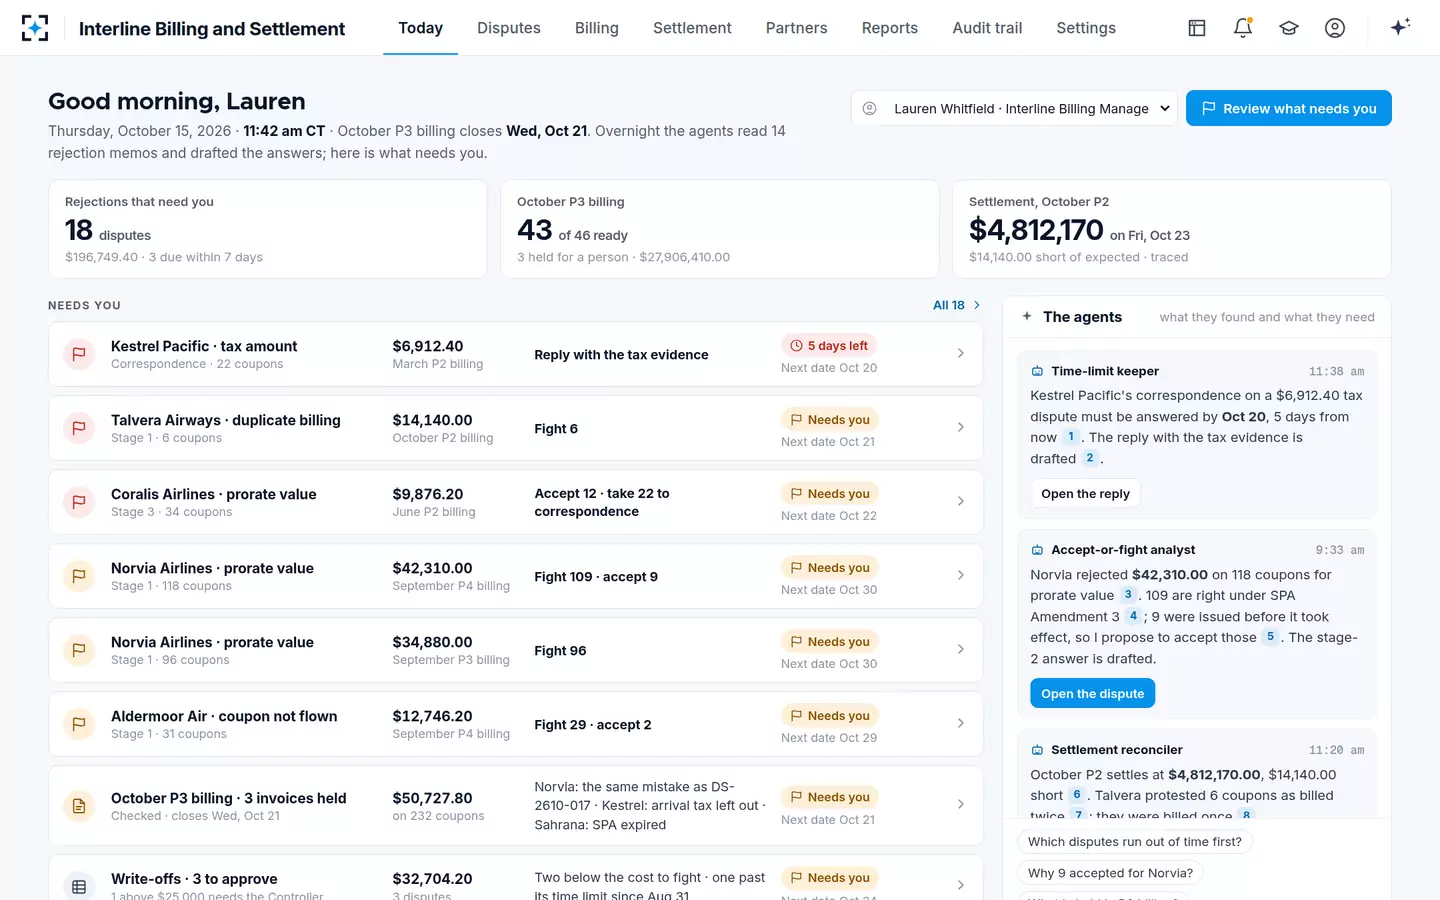Switch to the Settlement tab
Screen dimensions: 1440x900
[x=692, y=28]
